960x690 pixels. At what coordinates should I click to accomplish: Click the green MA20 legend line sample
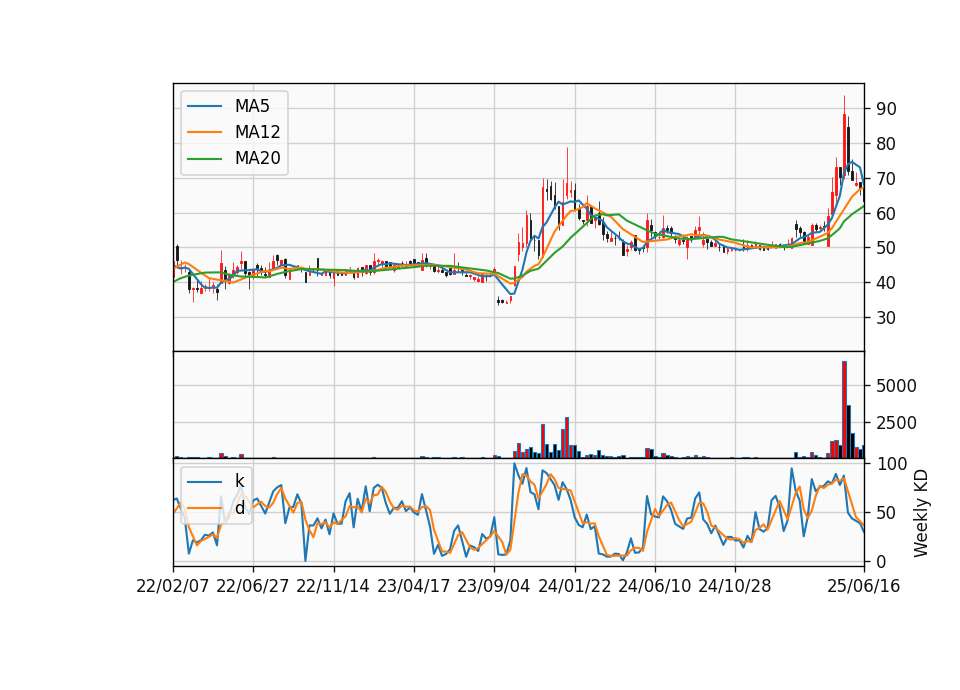point(204,159)
